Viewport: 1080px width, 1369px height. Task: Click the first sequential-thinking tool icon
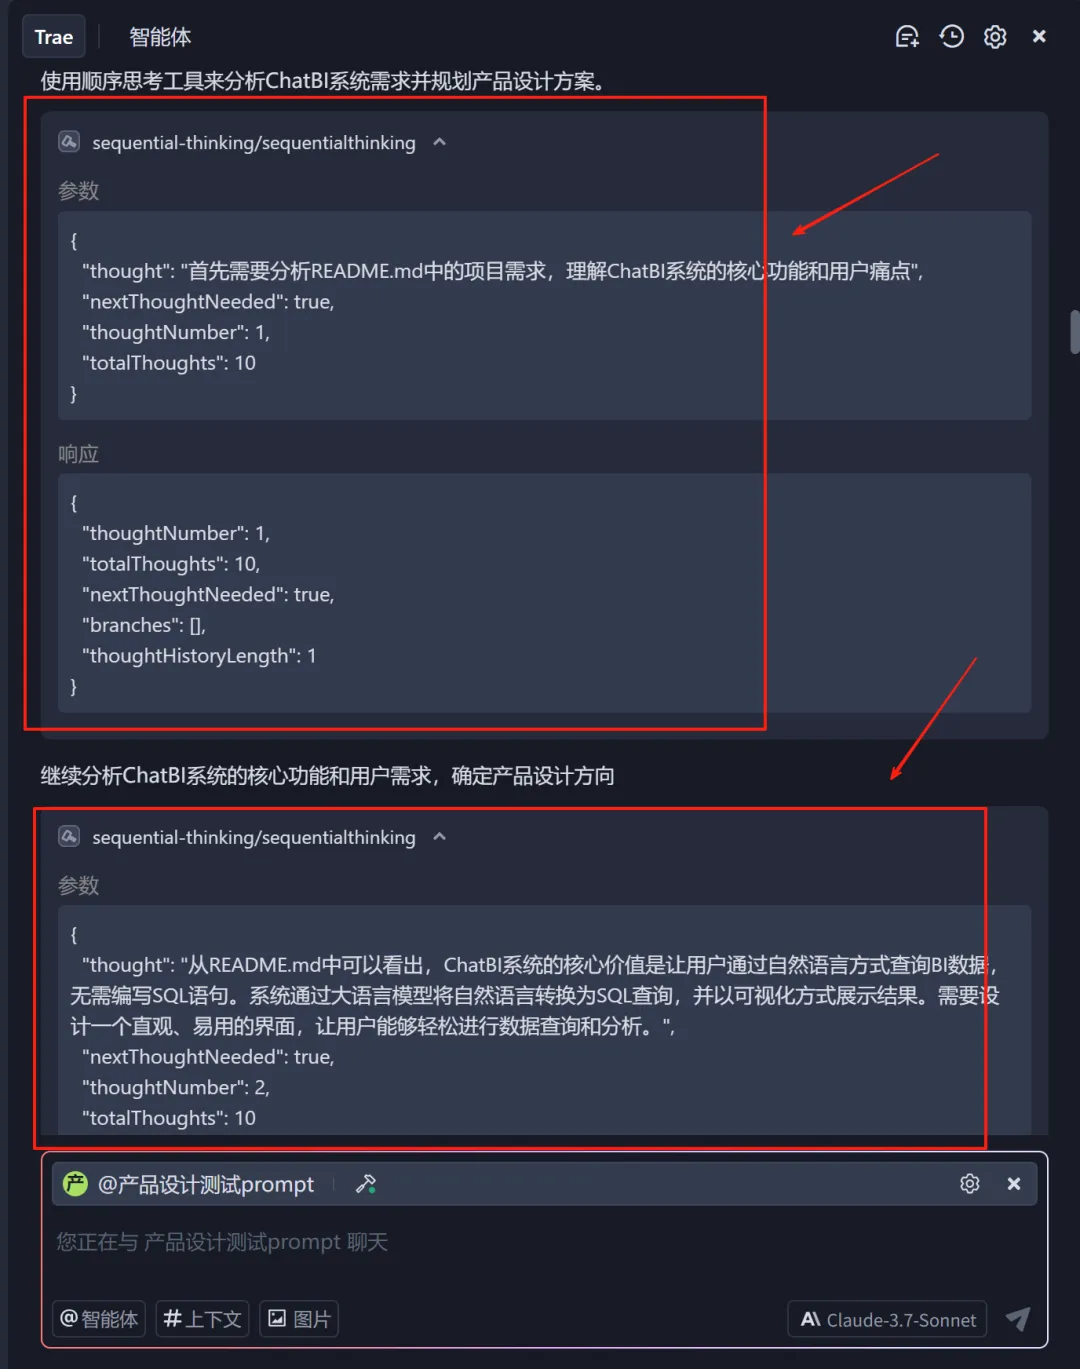[x=69, y=141]
